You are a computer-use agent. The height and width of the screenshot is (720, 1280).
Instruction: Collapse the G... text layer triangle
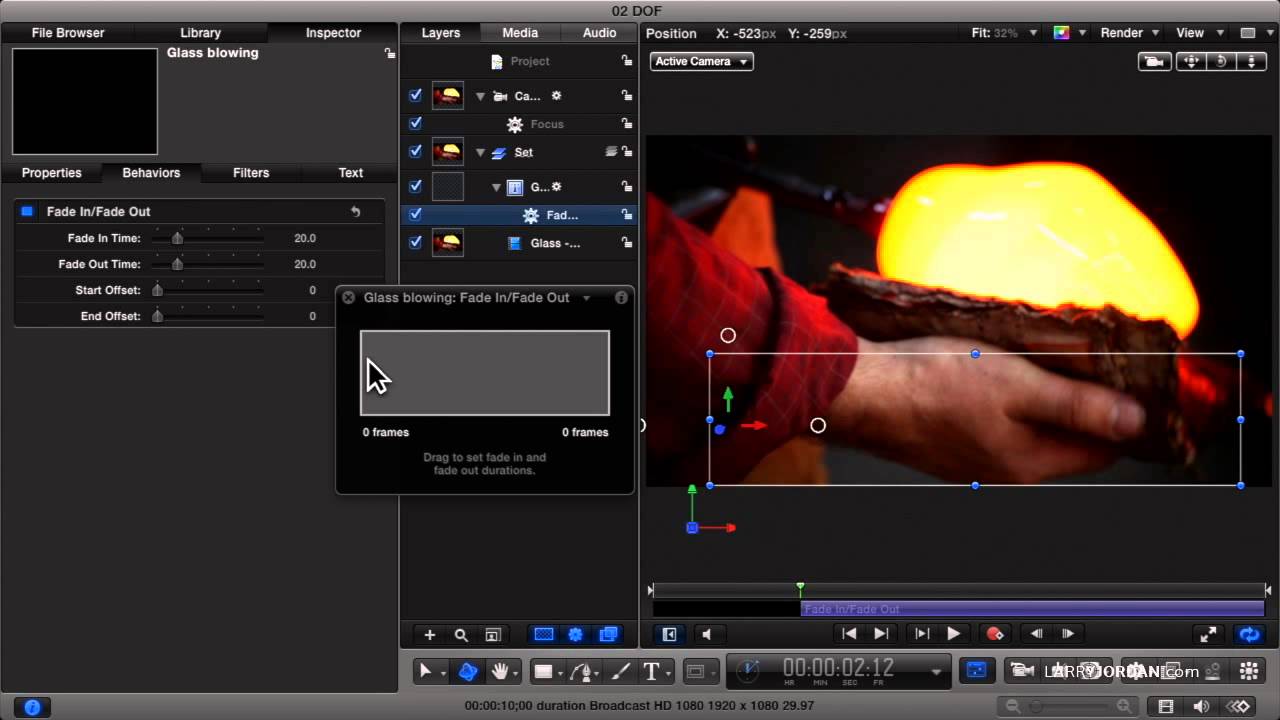click(496, 187)
